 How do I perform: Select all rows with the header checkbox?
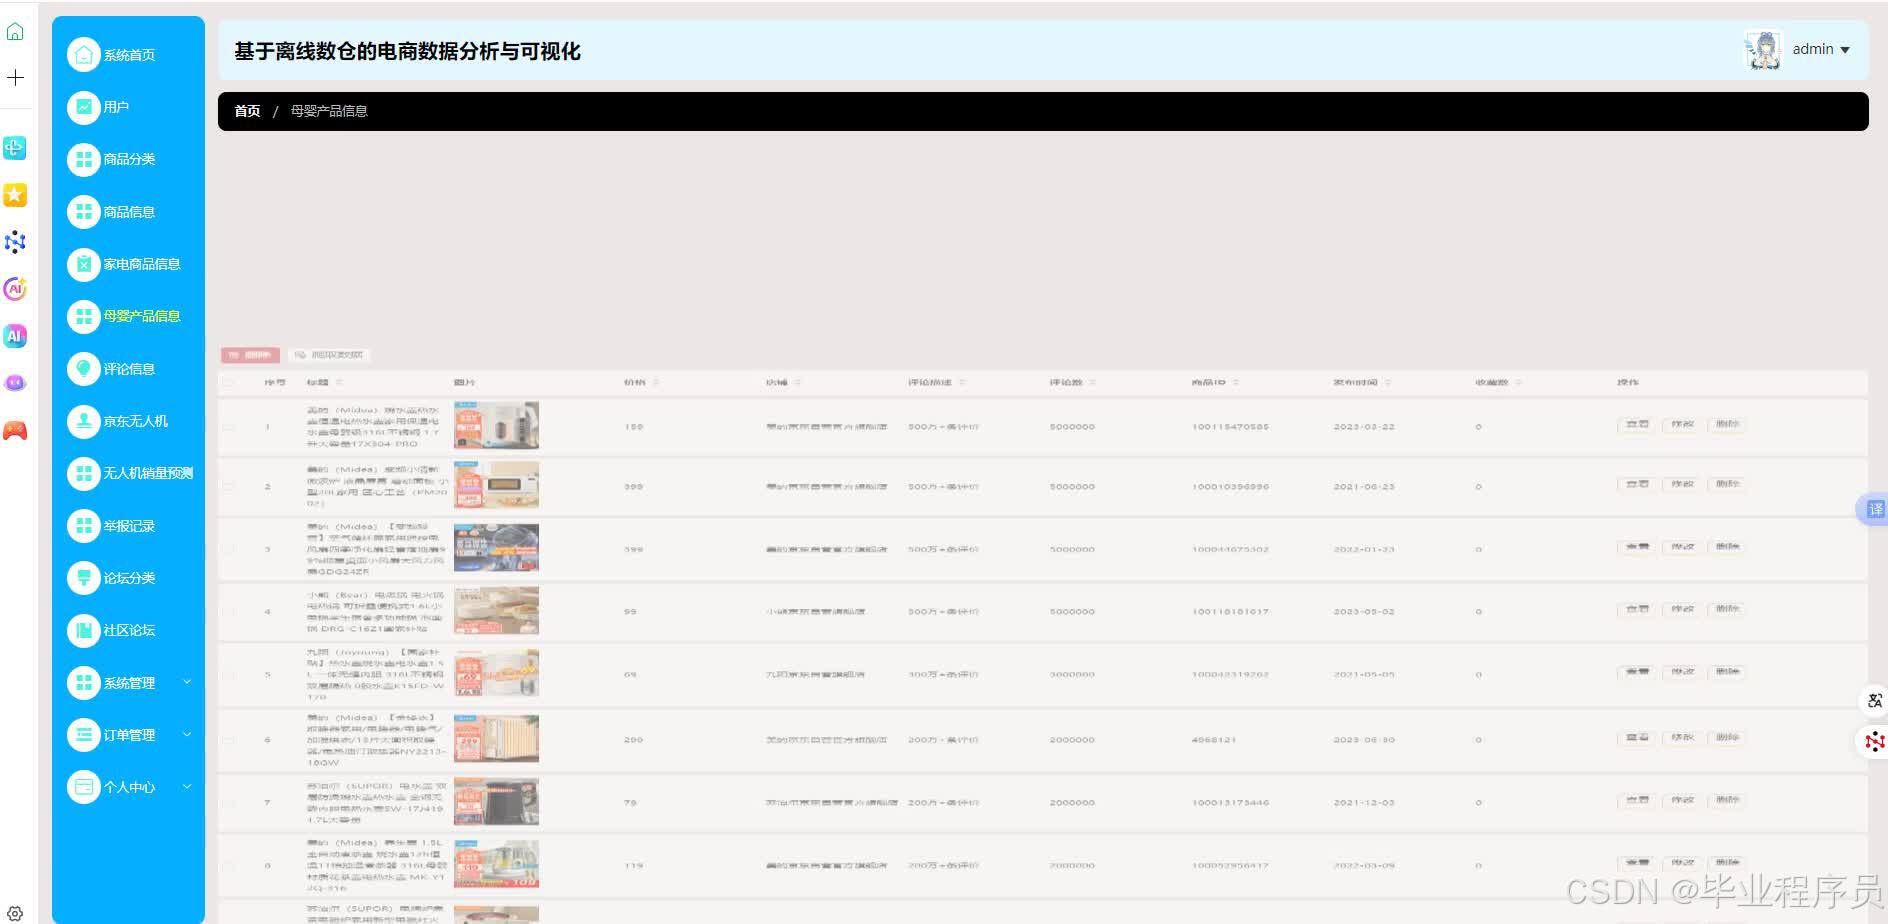click(x=228, y=382)
